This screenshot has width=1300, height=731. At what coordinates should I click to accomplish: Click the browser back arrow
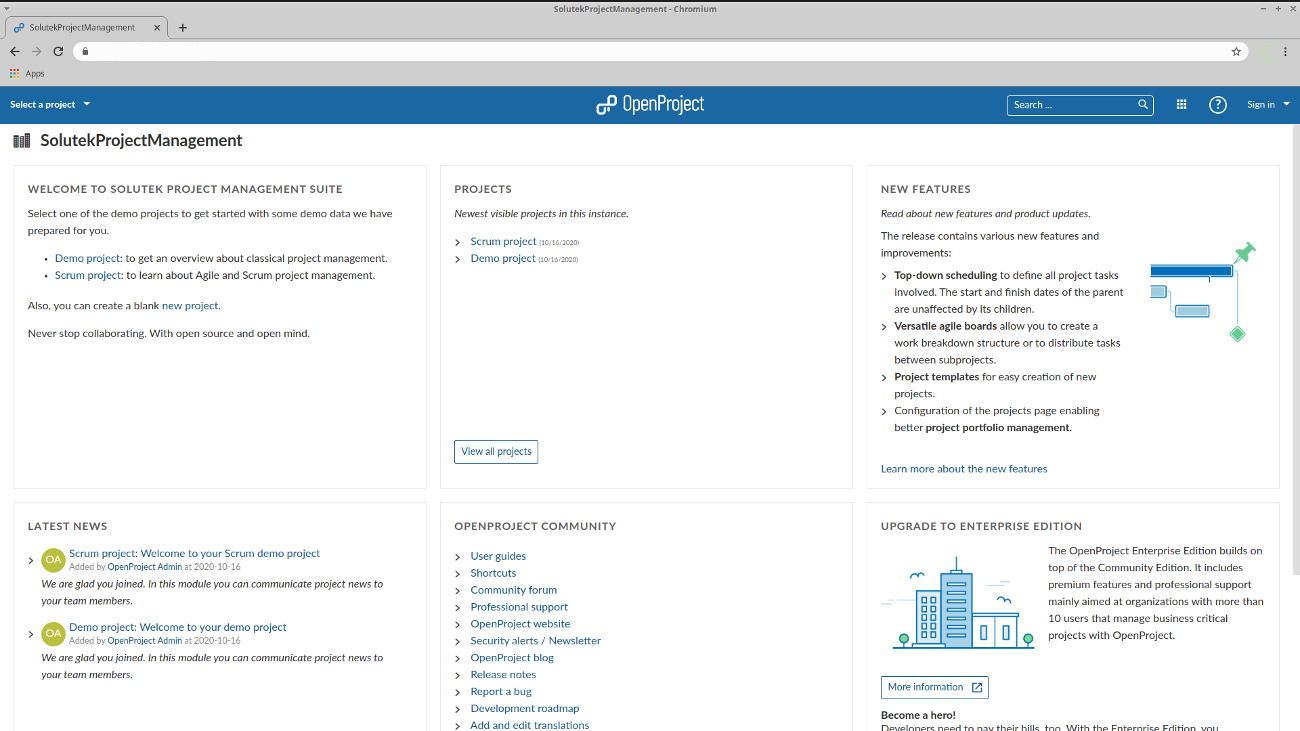(x=15, y=51)
